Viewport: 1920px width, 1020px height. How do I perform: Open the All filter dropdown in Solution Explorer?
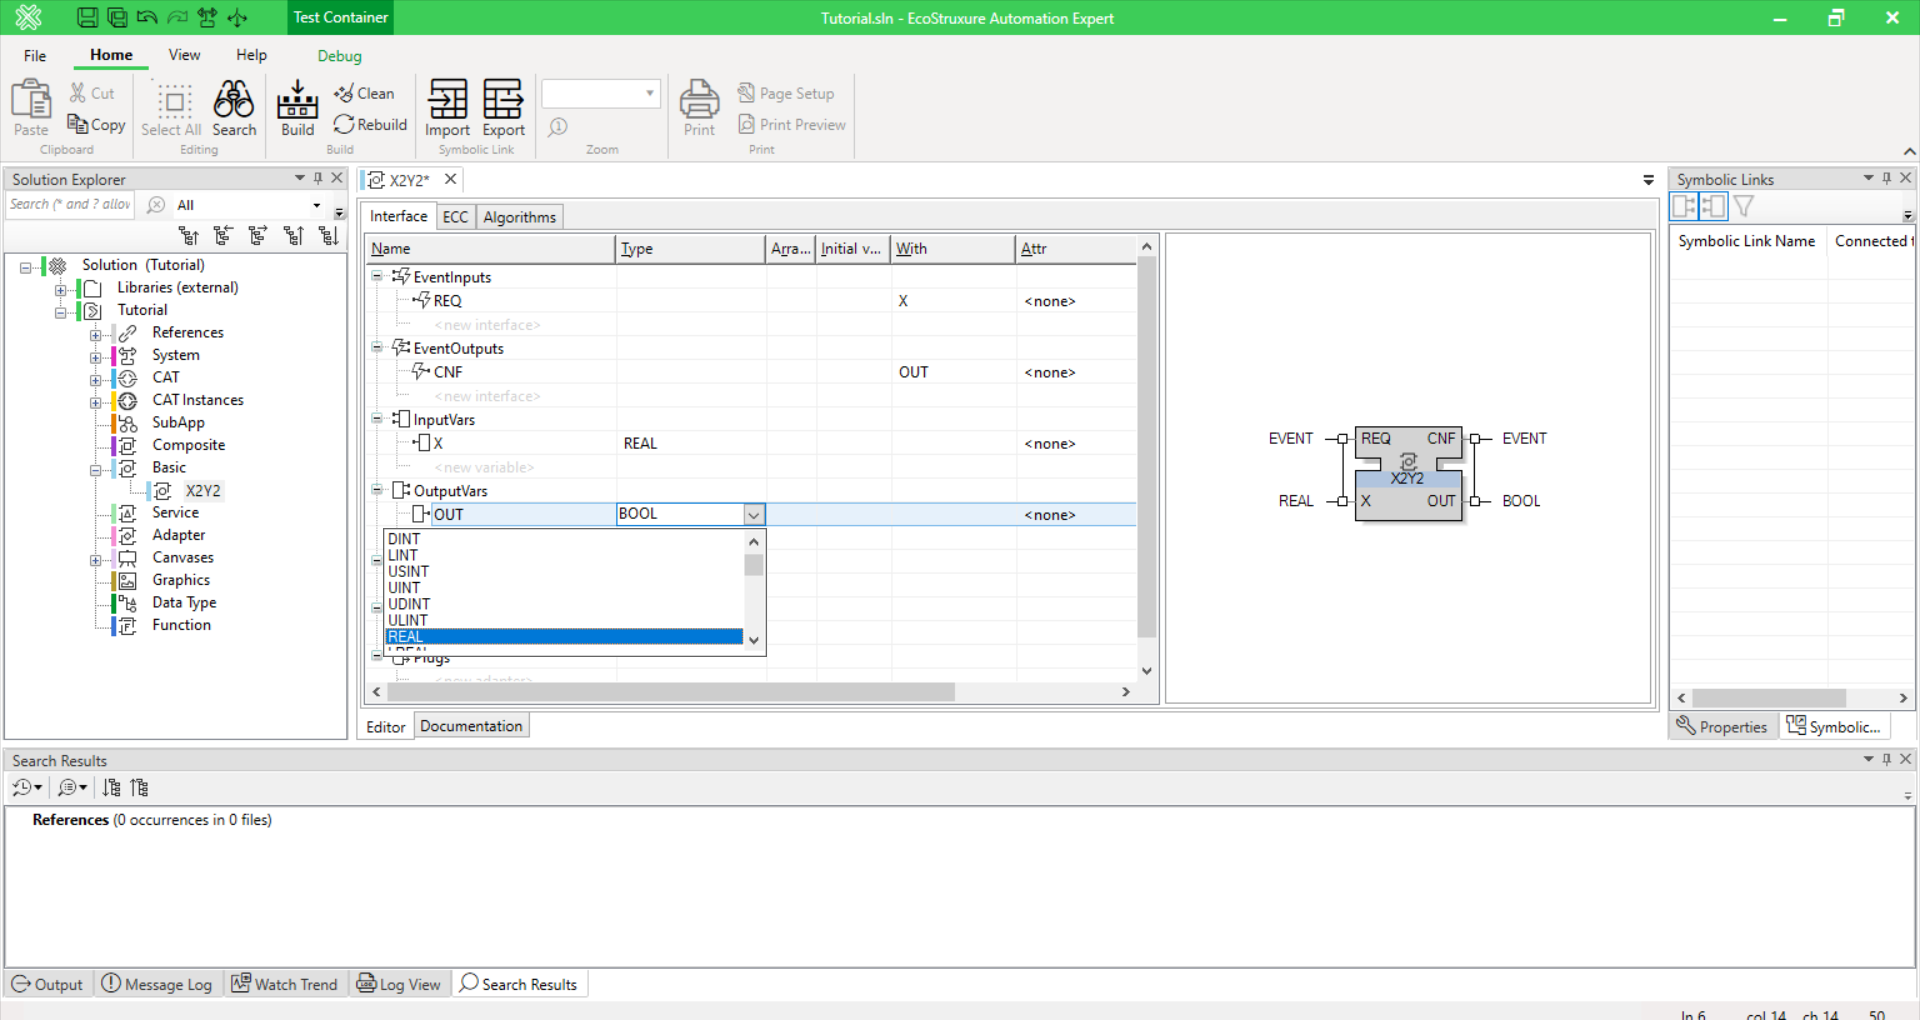click(317, 205)
